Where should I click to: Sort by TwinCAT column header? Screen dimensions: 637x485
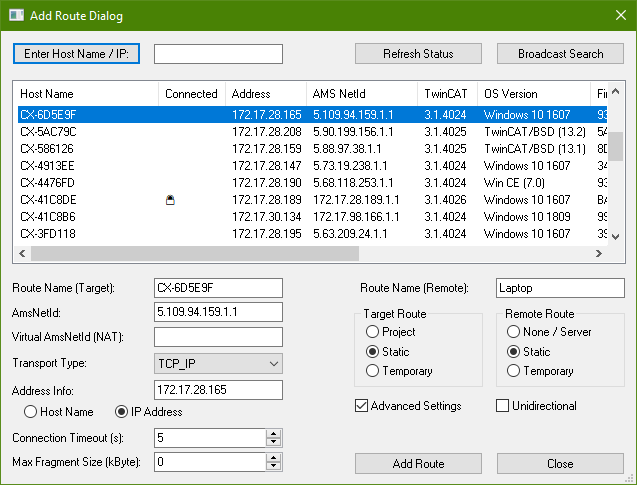[x=448, y=94]
